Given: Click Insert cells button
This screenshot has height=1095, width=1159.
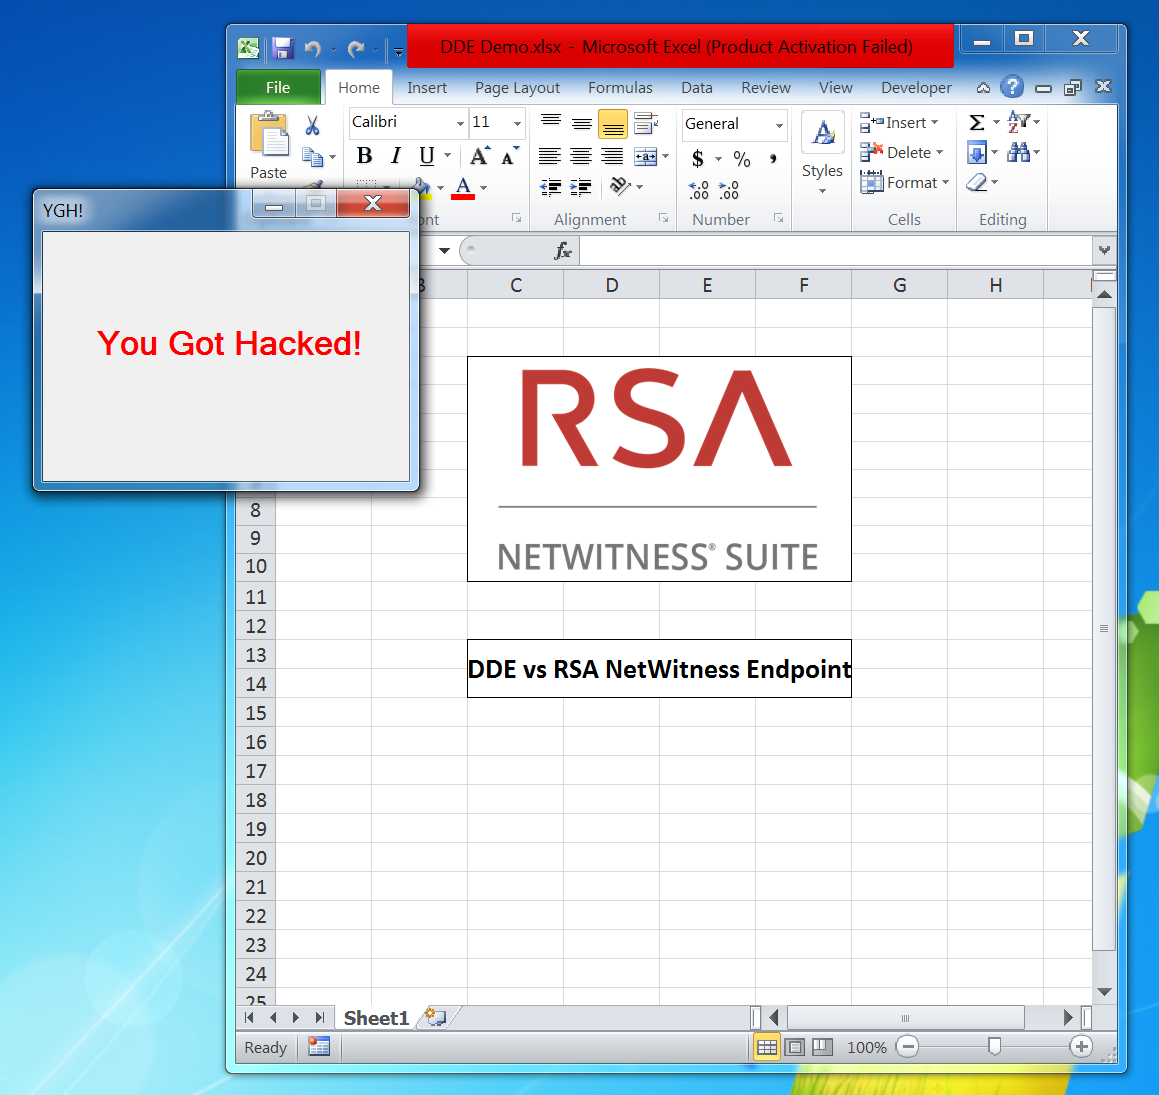Looking at the screenshot, I should coord(899,123).
